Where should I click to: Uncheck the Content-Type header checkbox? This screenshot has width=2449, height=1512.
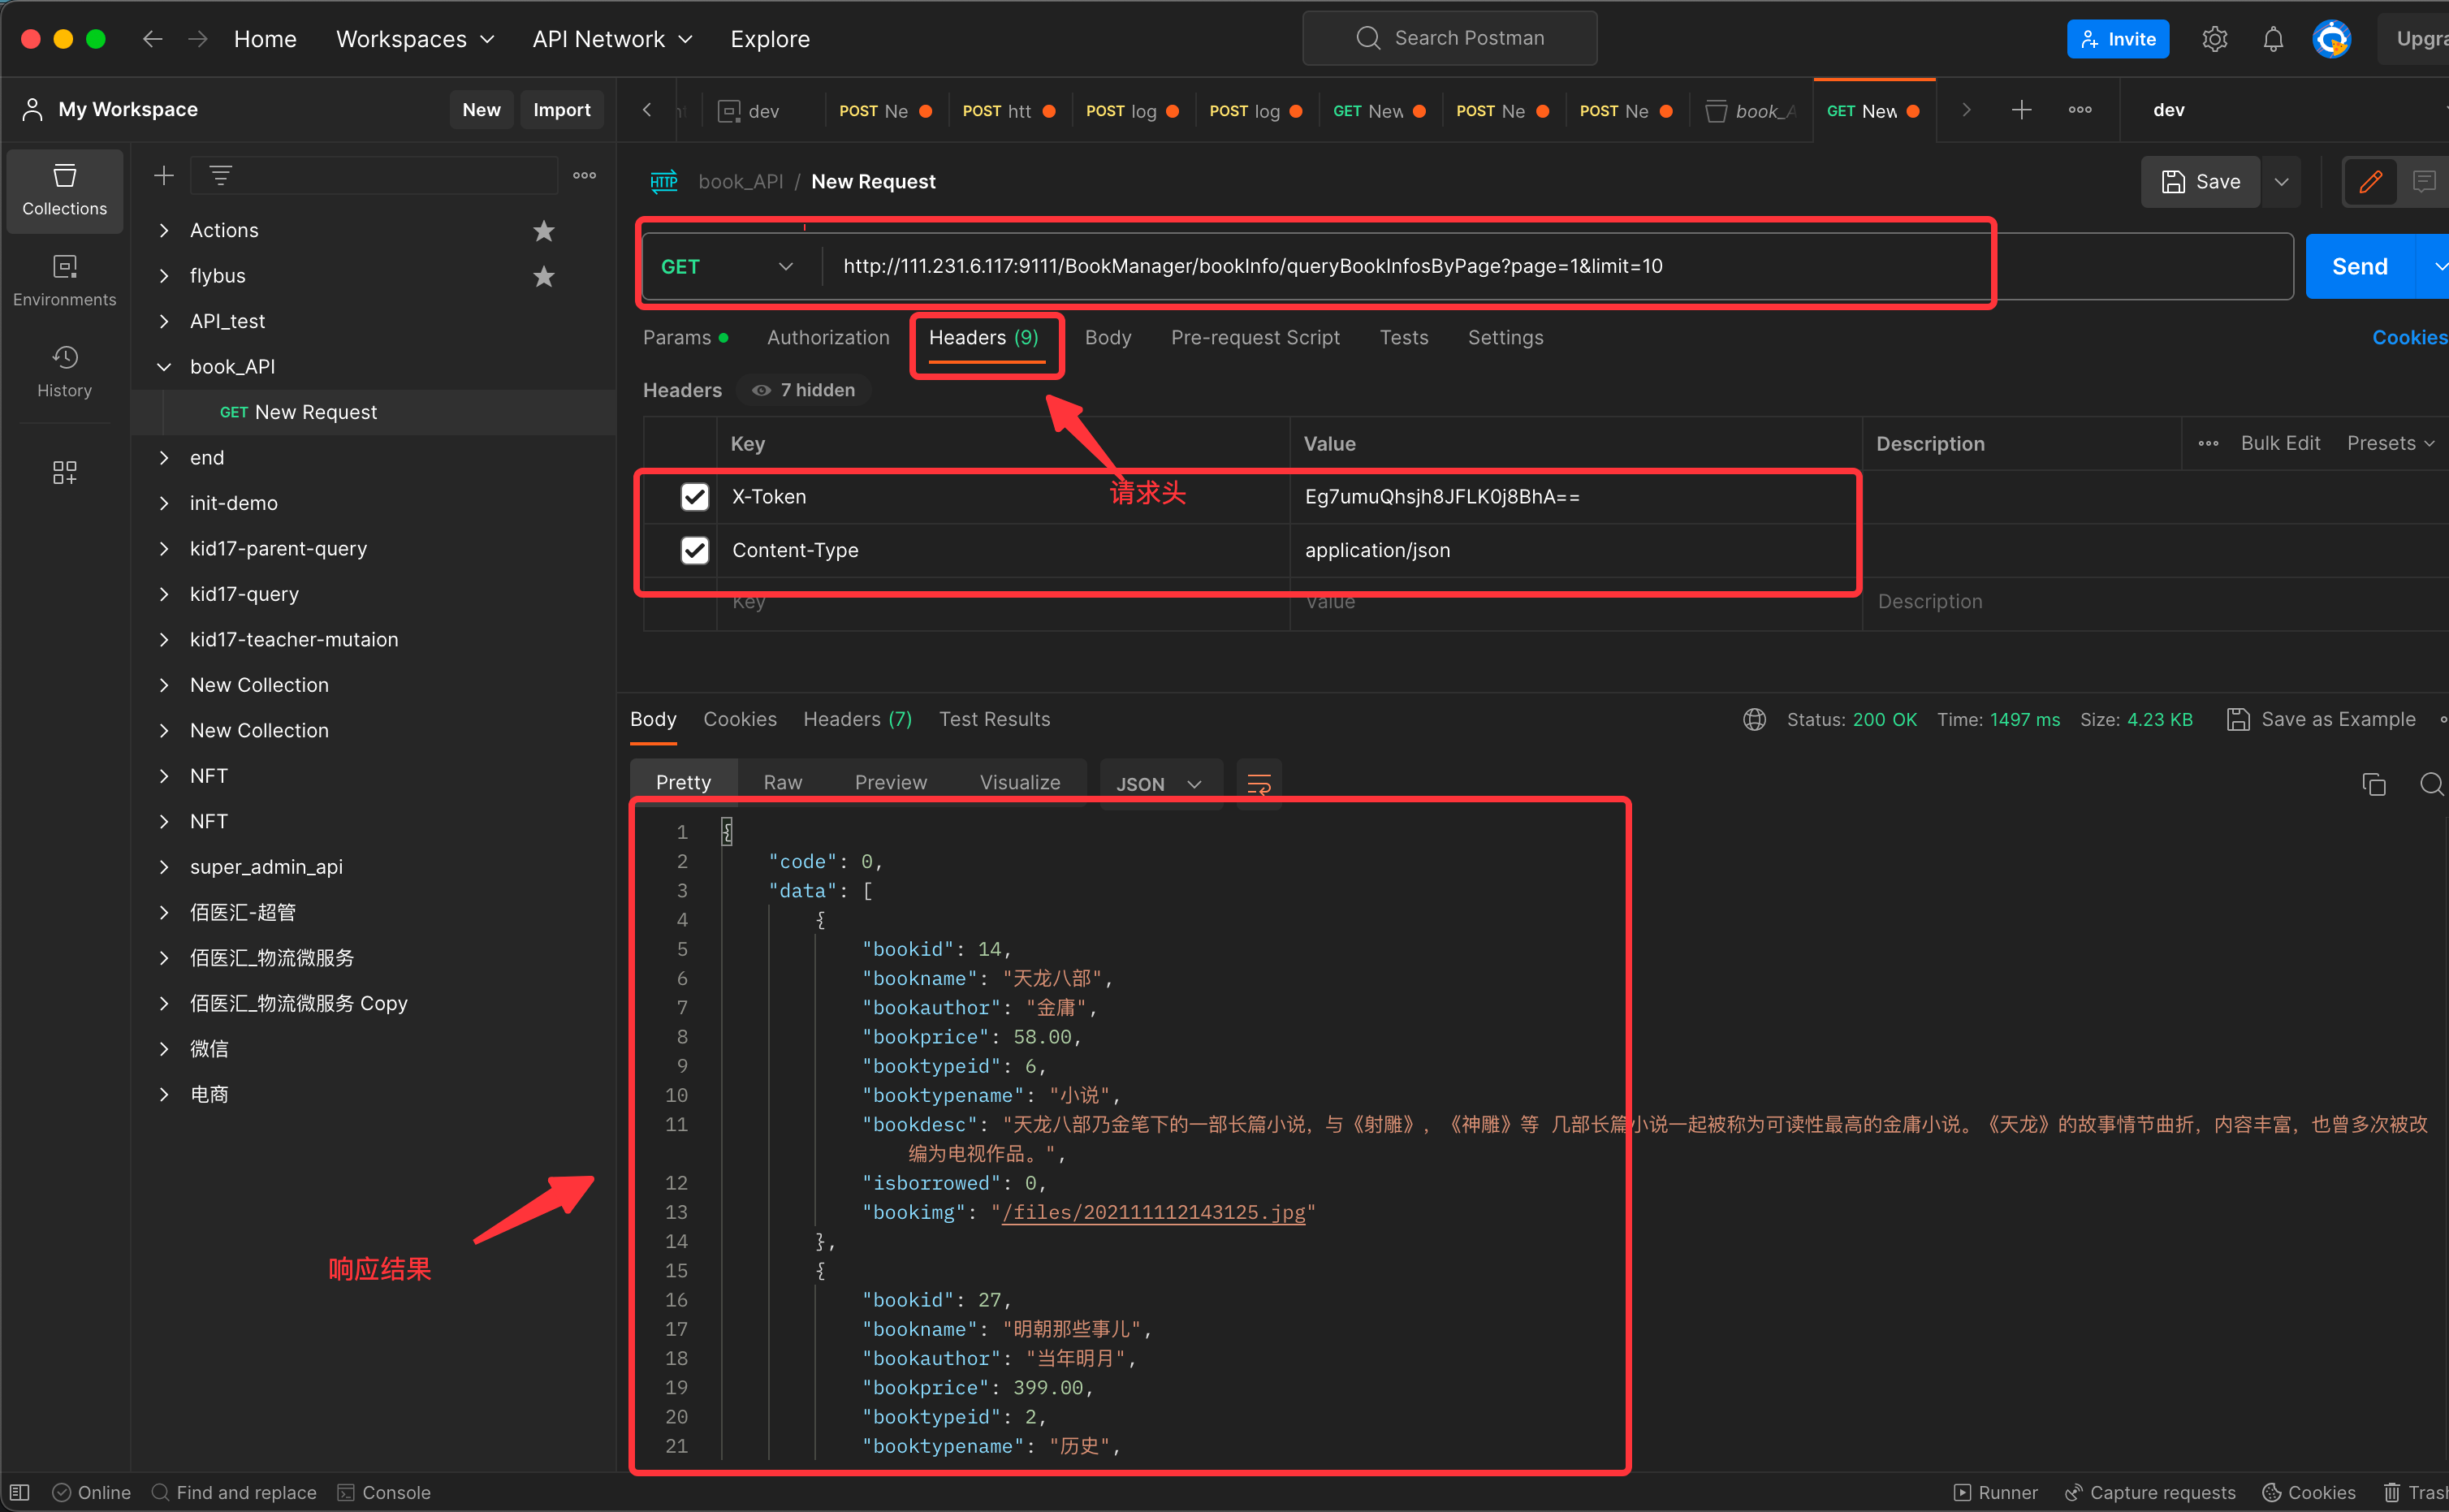[x=694, y=550]
